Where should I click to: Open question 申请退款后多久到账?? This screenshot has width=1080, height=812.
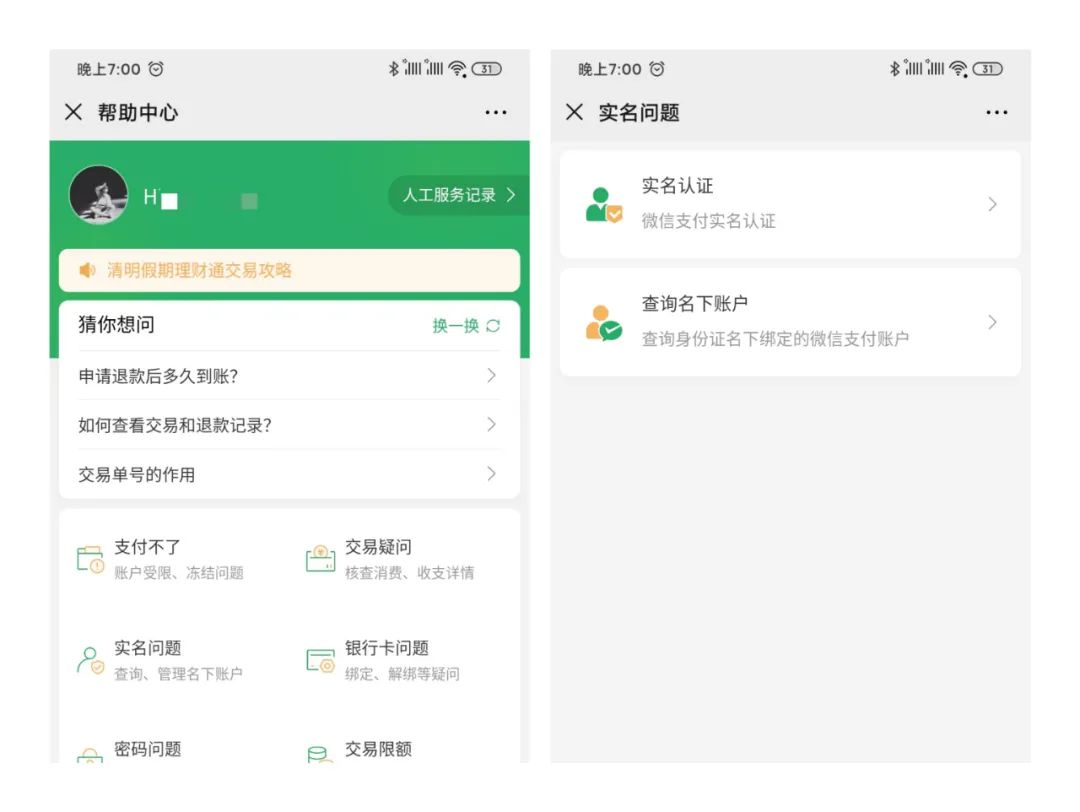(x=289, y=376)
